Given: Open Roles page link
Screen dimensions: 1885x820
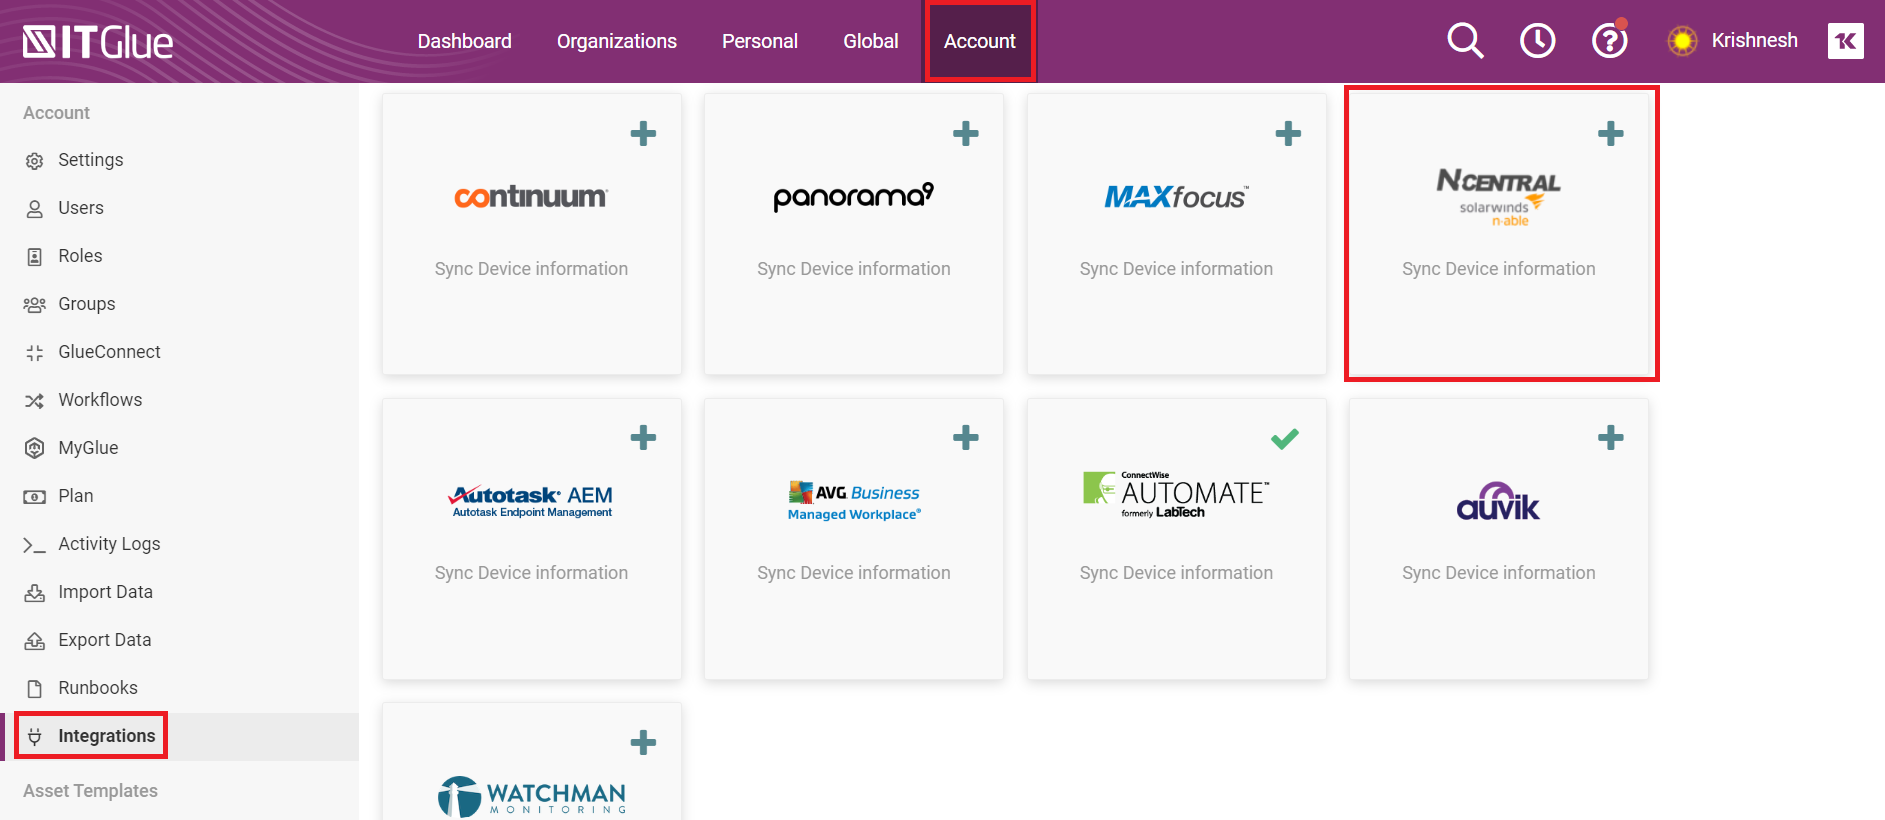Looking at the screenshot, I should [80, 256].
